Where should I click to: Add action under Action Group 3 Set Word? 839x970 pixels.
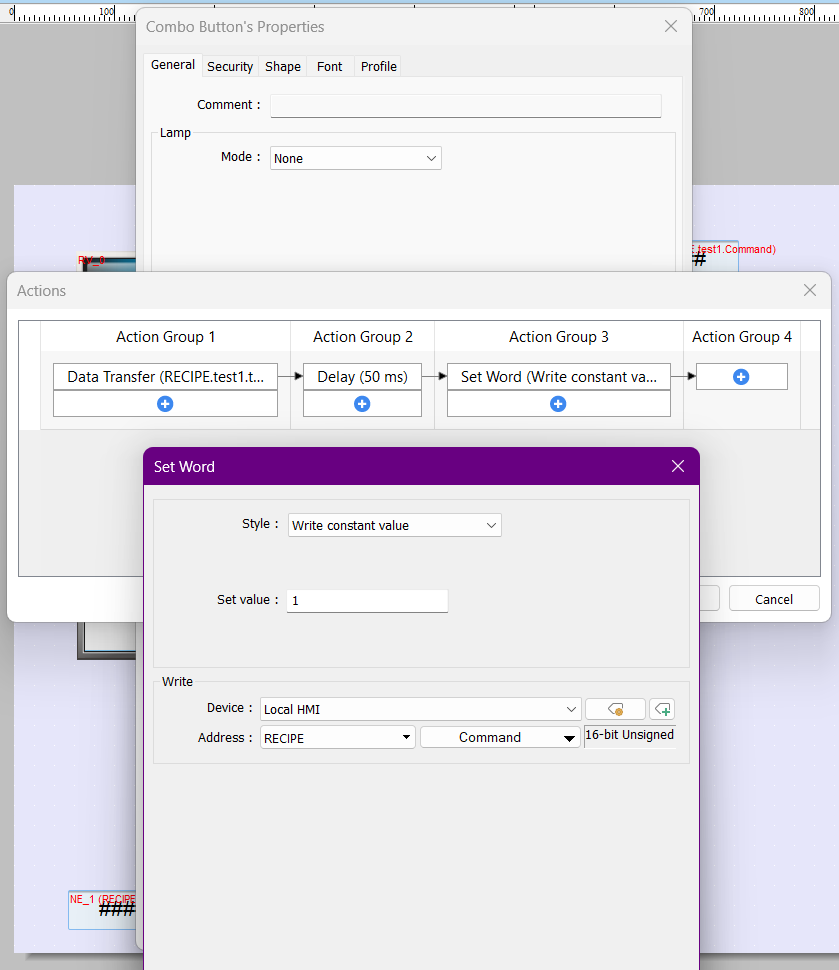(x=558, y=404)
